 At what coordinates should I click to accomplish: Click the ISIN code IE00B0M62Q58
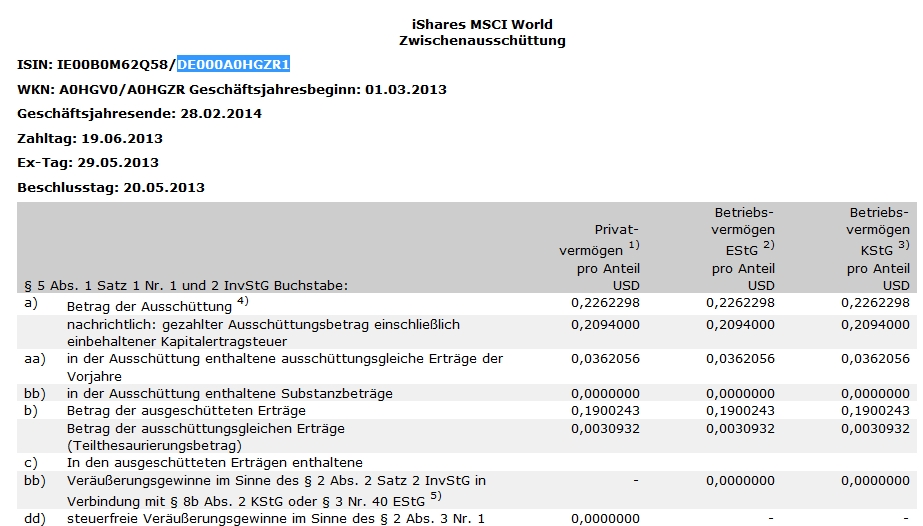coord(112,65)
